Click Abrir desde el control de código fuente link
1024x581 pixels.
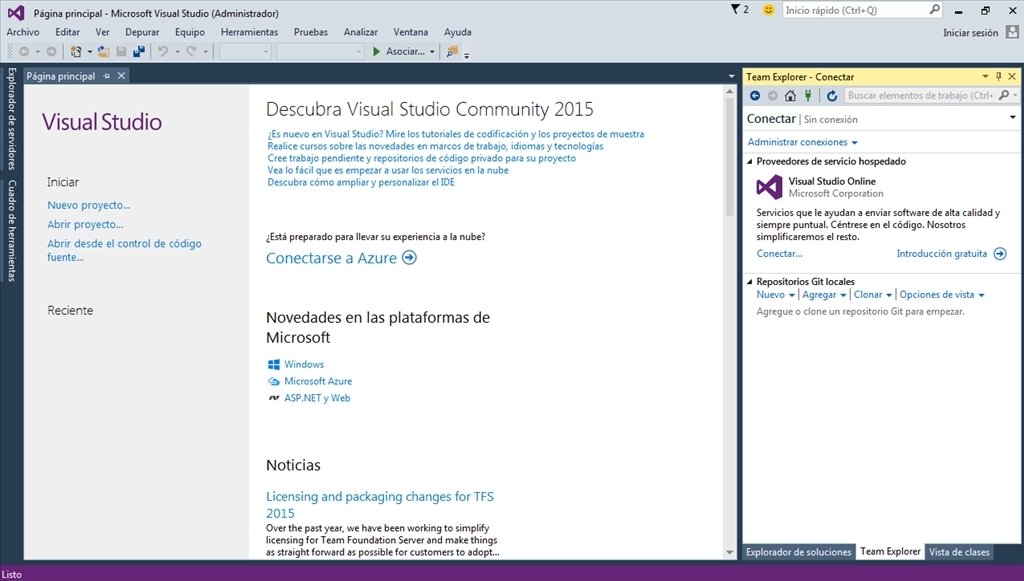click(x=124, y=250)
